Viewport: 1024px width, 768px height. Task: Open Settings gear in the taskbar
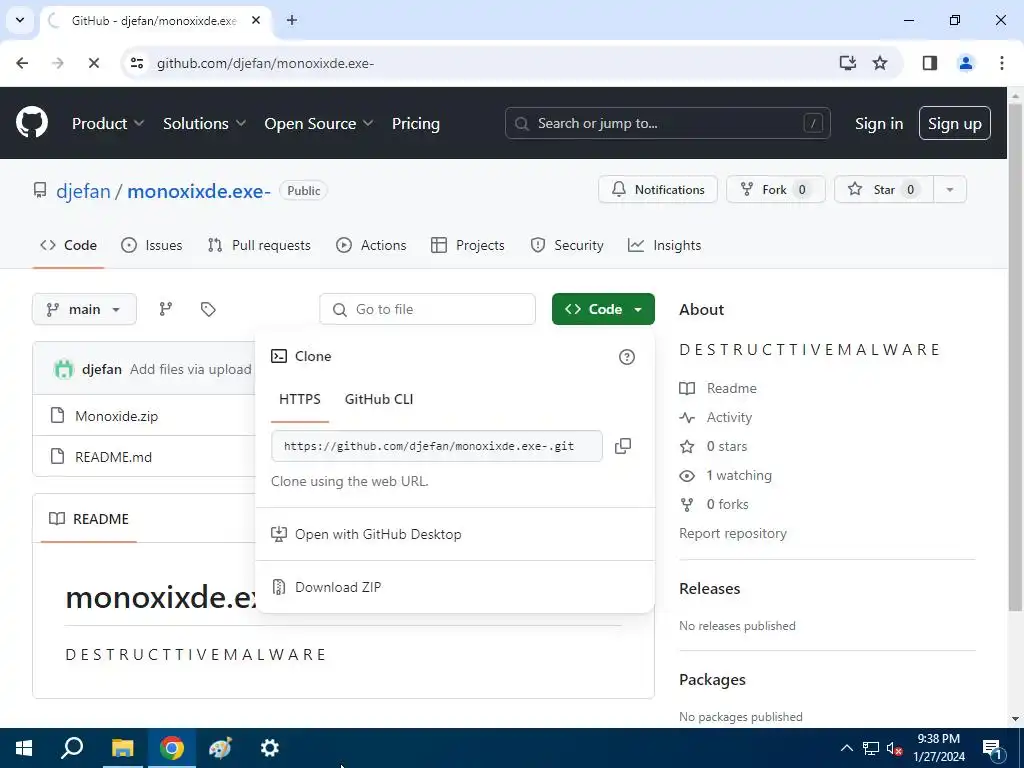[x=270, y=748]
